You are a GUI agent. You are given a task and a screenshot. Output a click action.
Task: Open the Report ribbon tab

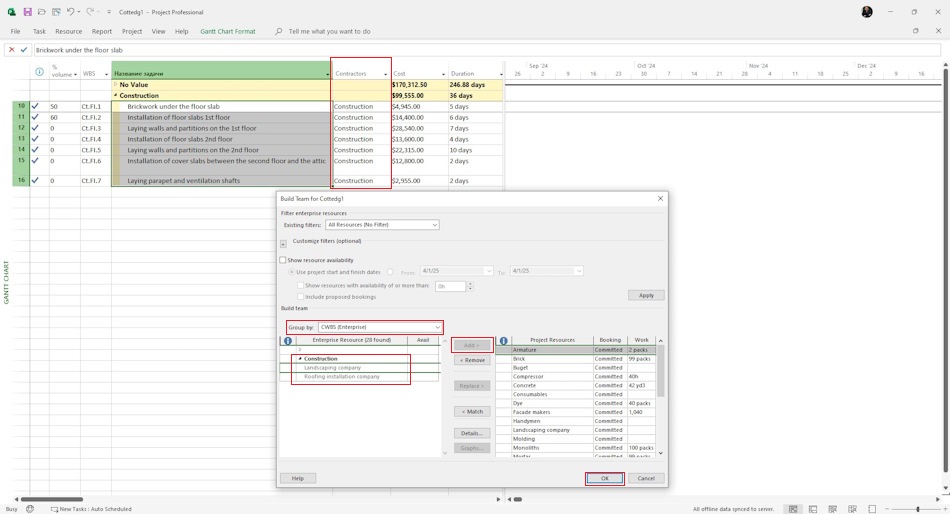point(102,31)
